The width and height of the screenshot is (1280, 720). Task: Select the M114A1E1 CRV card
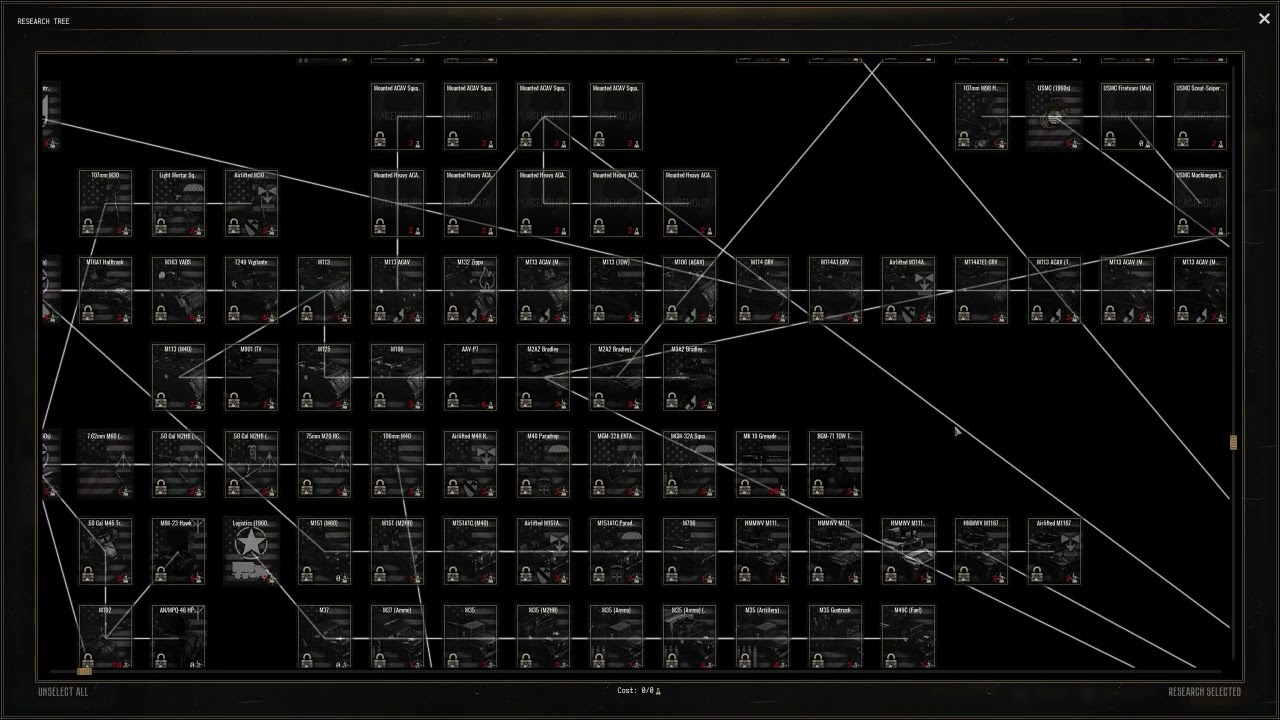pos(981,290)
